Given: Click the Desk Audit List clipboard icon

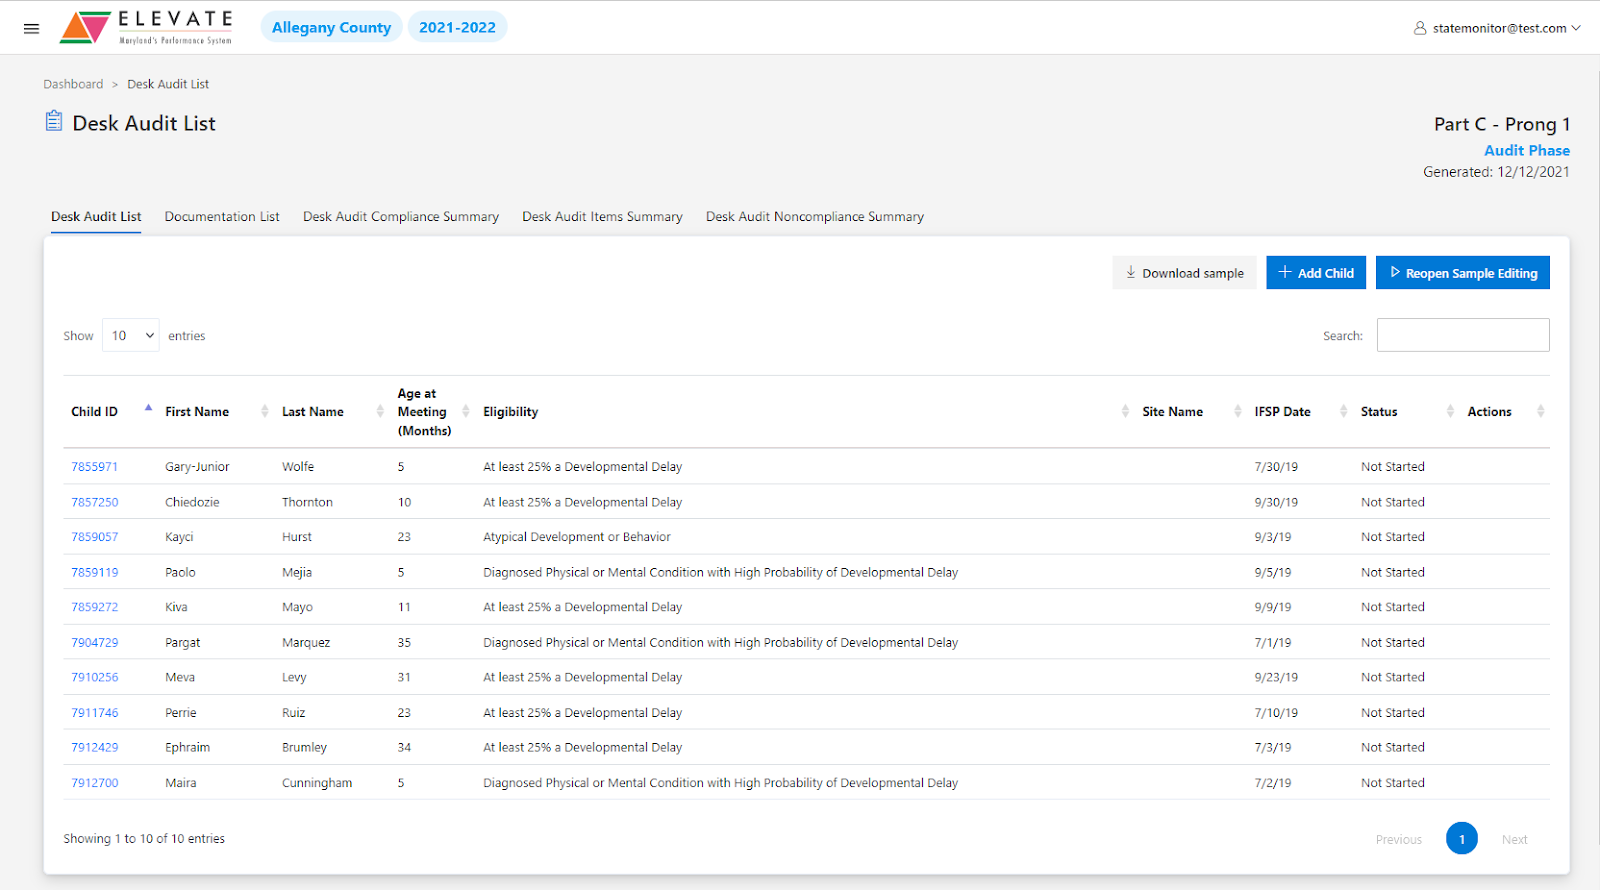Looking at the screenshot, I should click(x=54, y=122).
